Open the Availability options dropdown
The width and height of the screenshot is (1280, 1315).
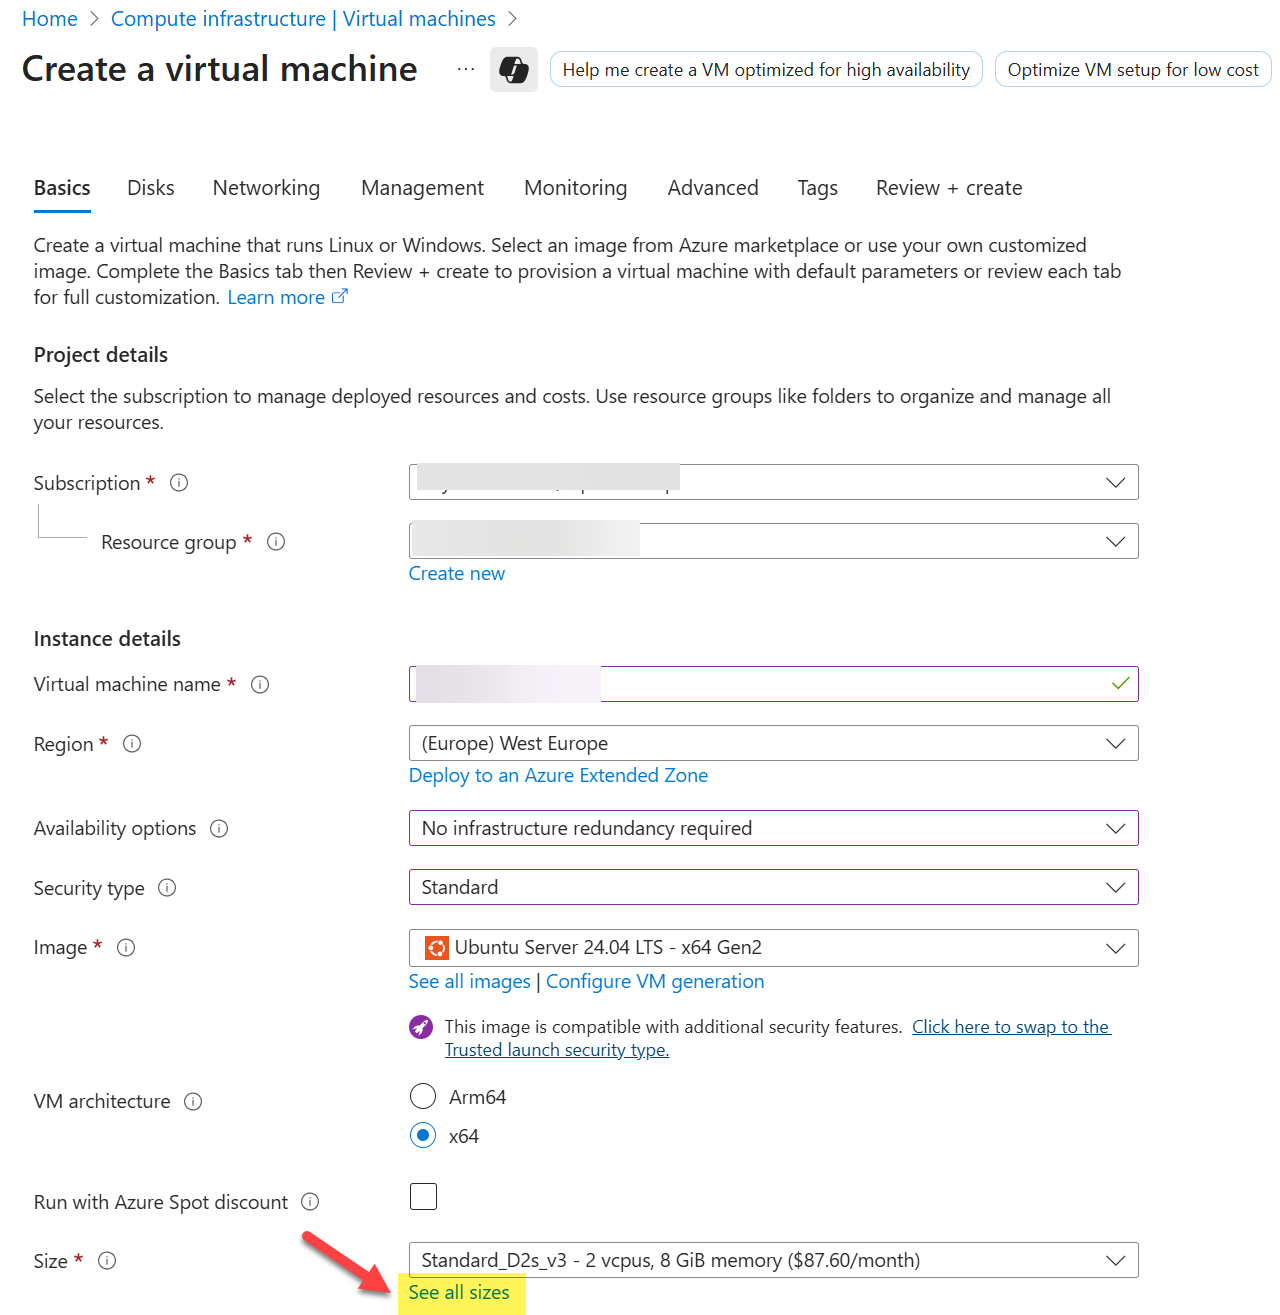[773, 828]
